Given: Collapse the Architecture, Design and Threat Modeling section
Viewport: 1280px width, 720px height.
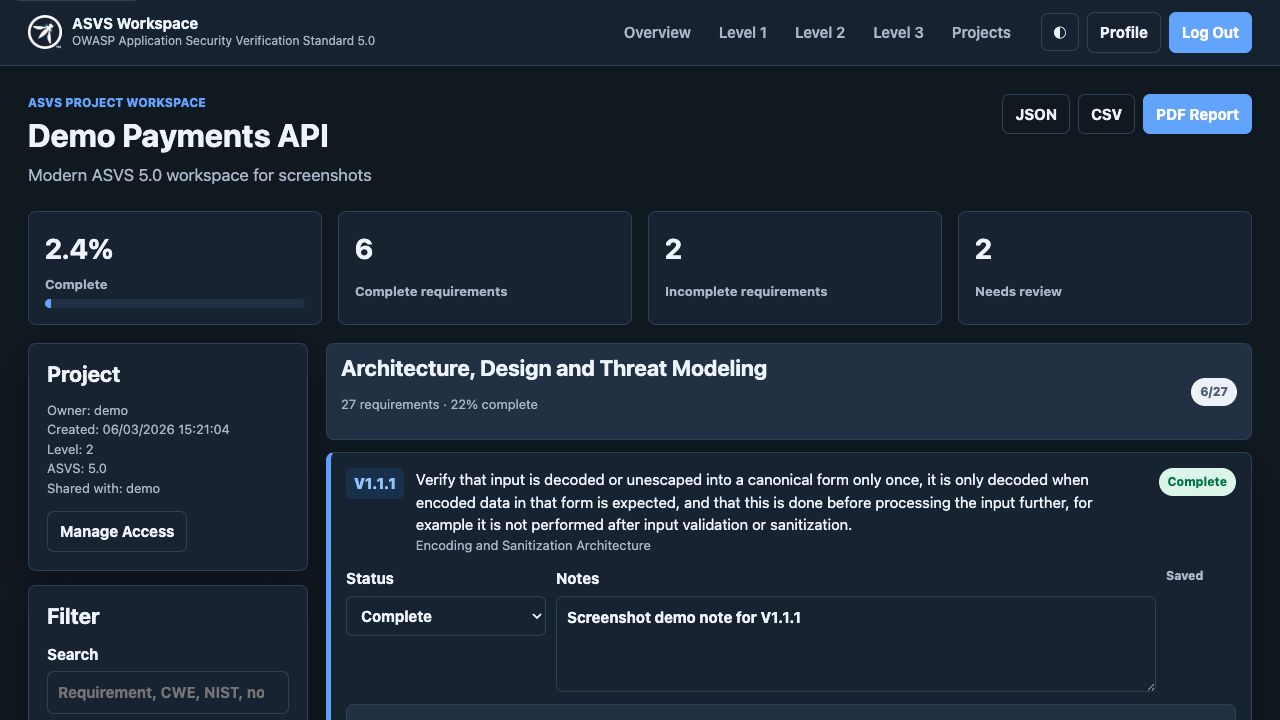Looking at the screenshot, I should click(x=788, y=391).
